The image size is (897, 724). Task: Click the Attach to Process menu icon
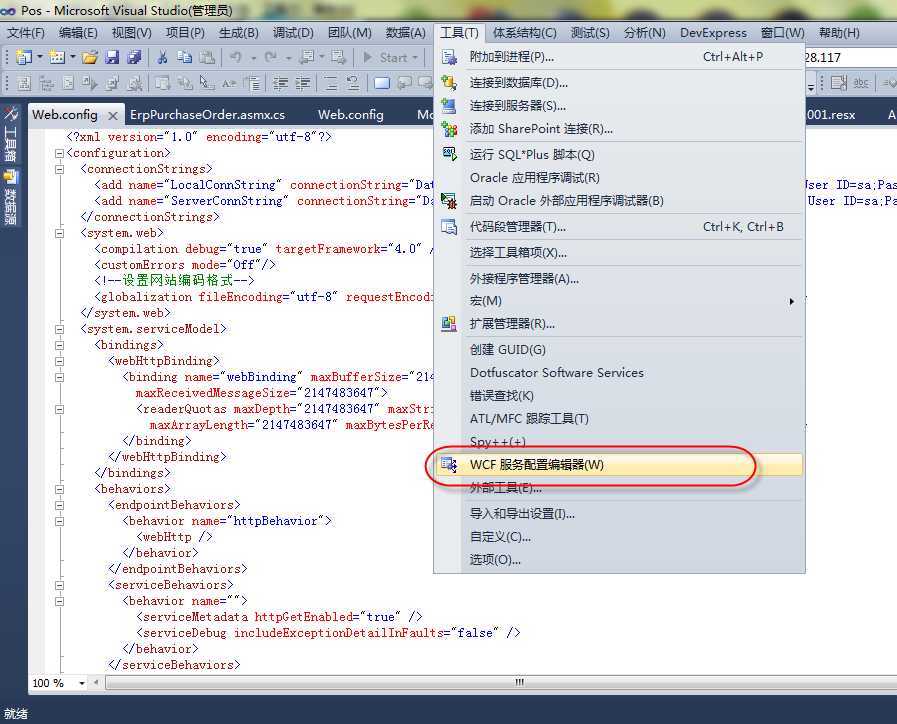coord(449,57)
